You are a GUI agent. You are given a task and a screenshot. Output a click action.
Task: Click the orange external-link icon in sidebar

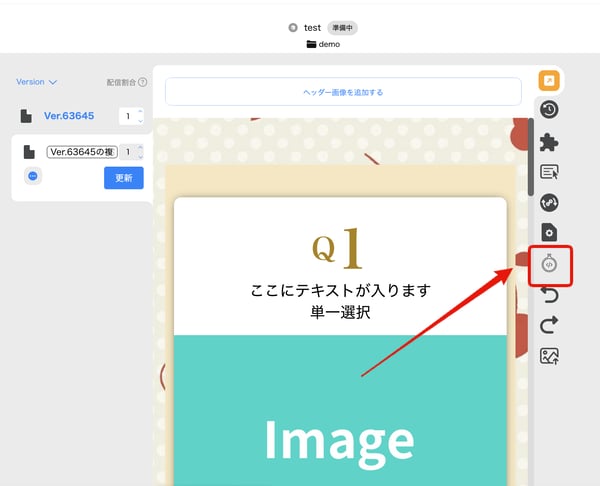click(x=548, y=81)
